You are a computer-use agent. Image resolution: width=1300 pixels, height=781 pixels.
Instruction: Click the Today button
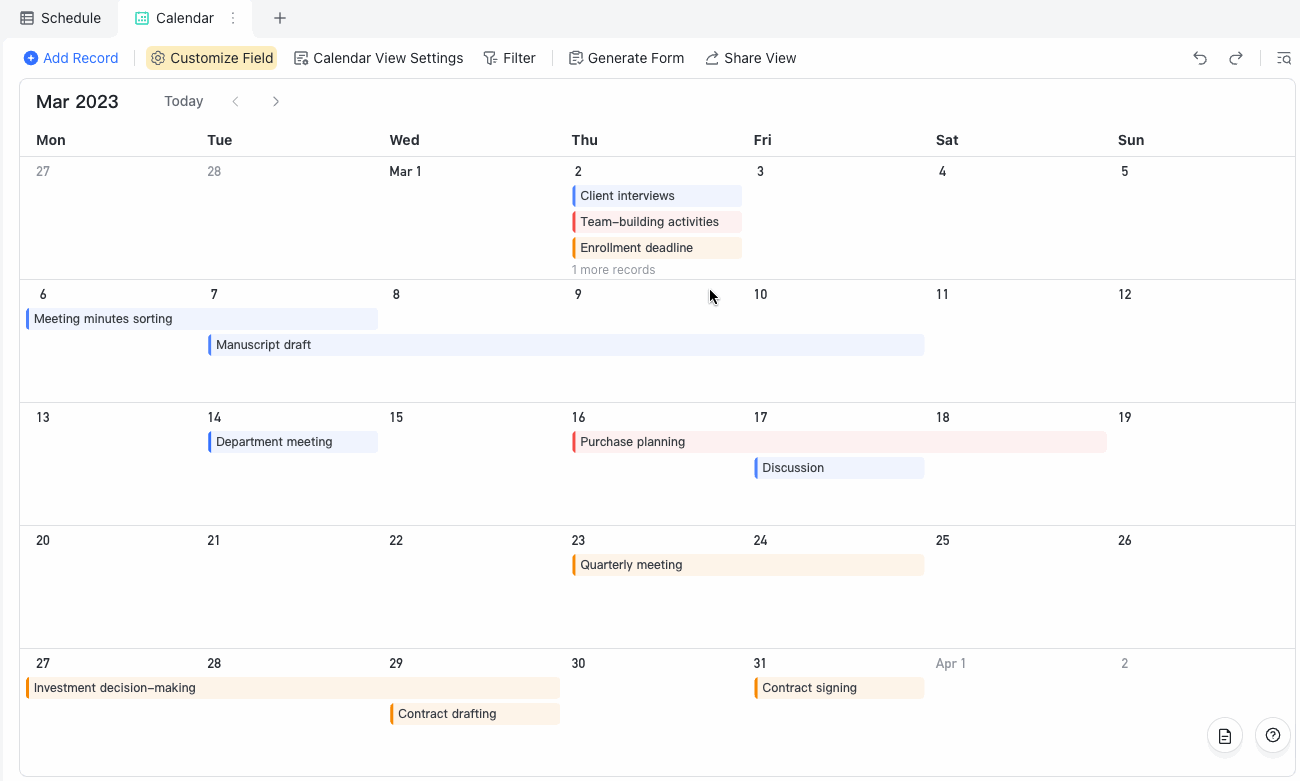[183, 101]
